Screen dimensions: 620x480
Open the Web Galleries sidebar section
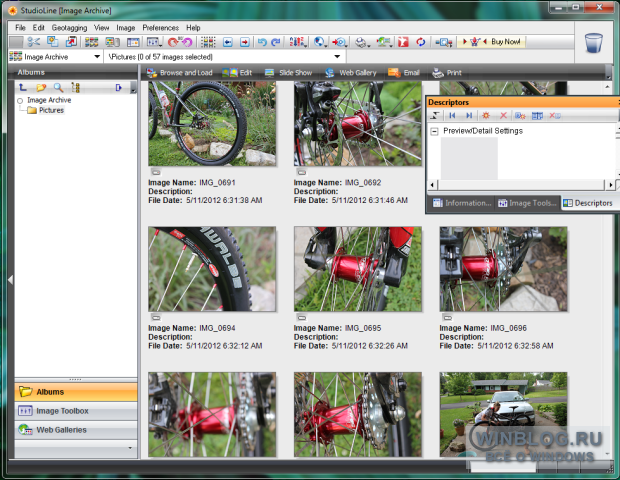[x=76, y=430]
